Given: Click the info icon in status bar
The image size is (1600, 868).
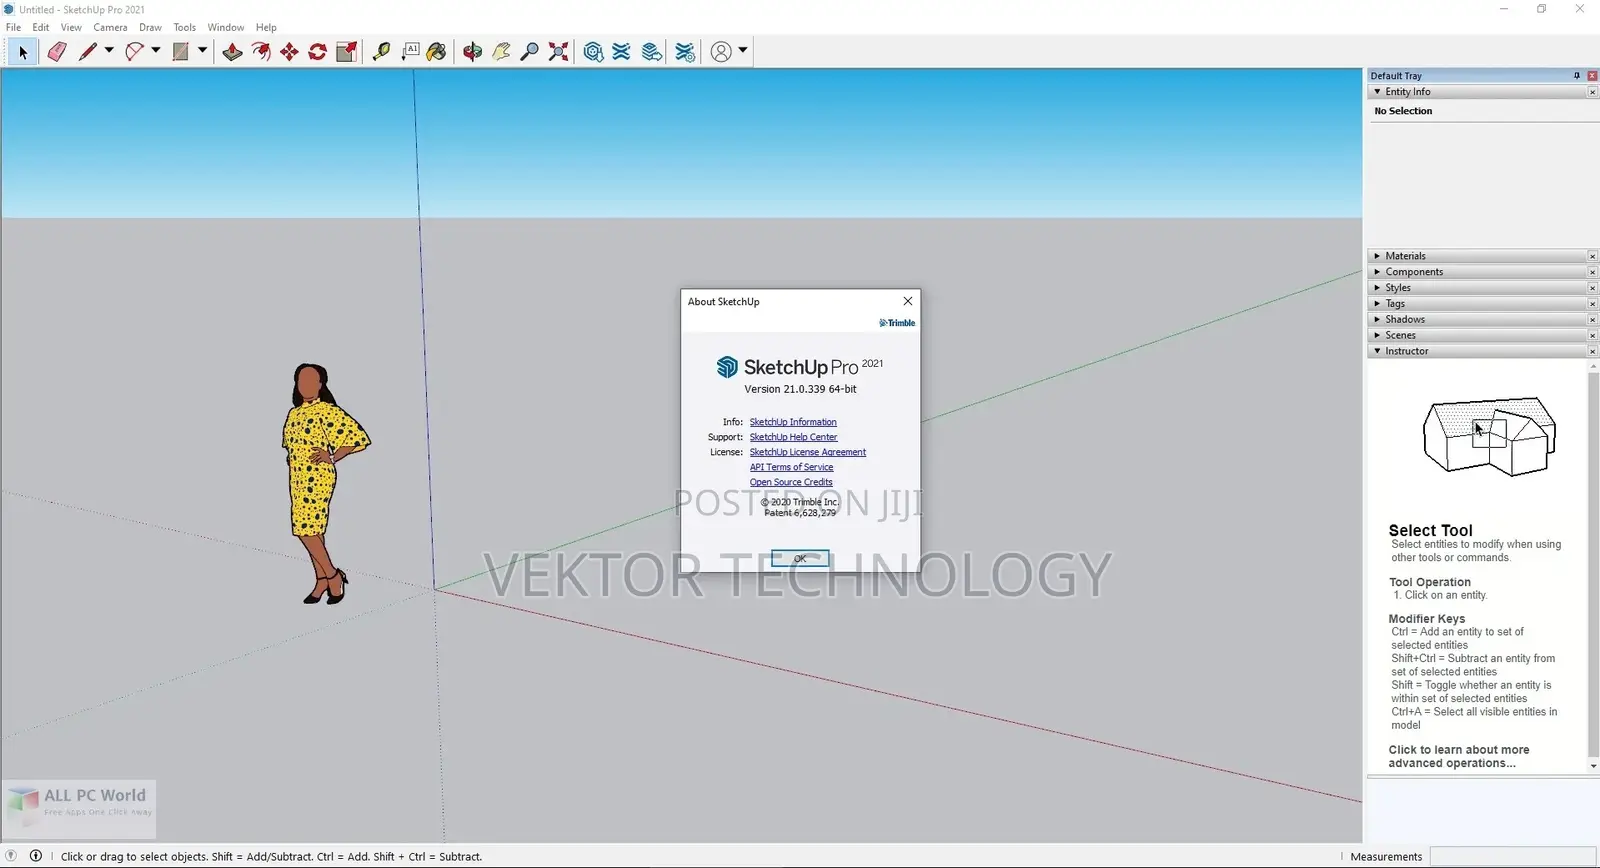Looking at the screenshot, I should point(36,856).
